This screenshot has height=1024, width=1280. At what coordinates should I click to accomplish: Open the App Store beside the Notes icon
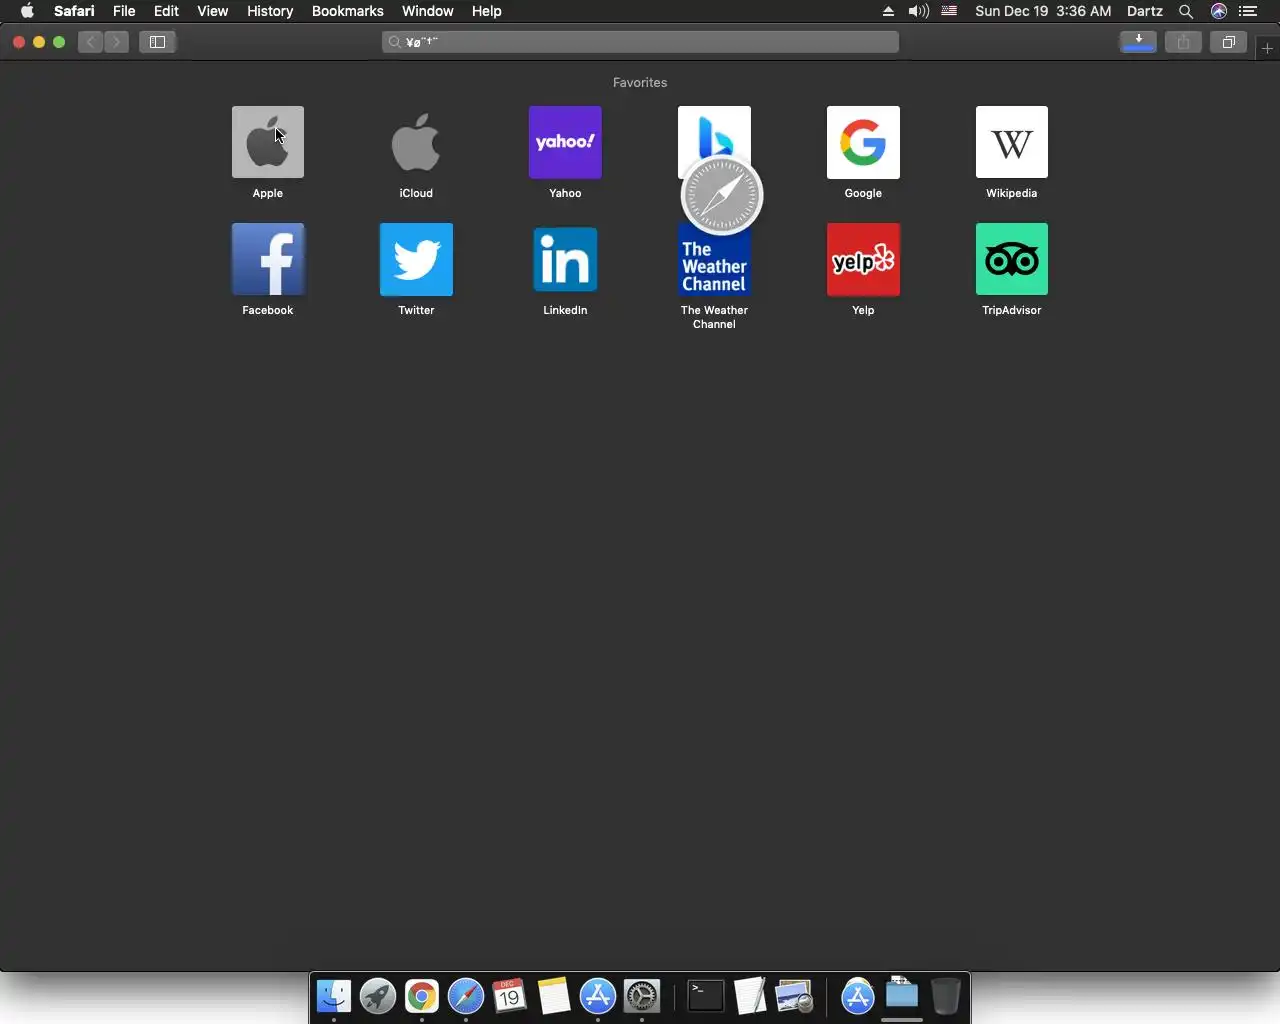[598, 996]
